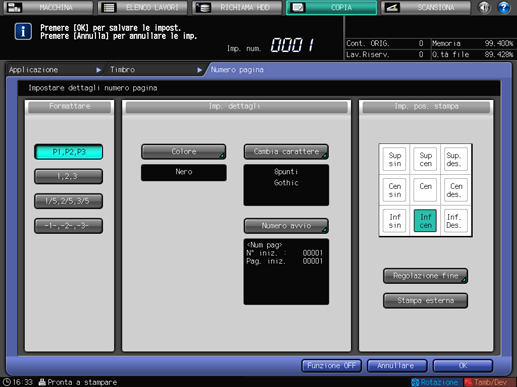Set print position to Inf sin
Screen dimensions: 517x387
click(395, 221)
